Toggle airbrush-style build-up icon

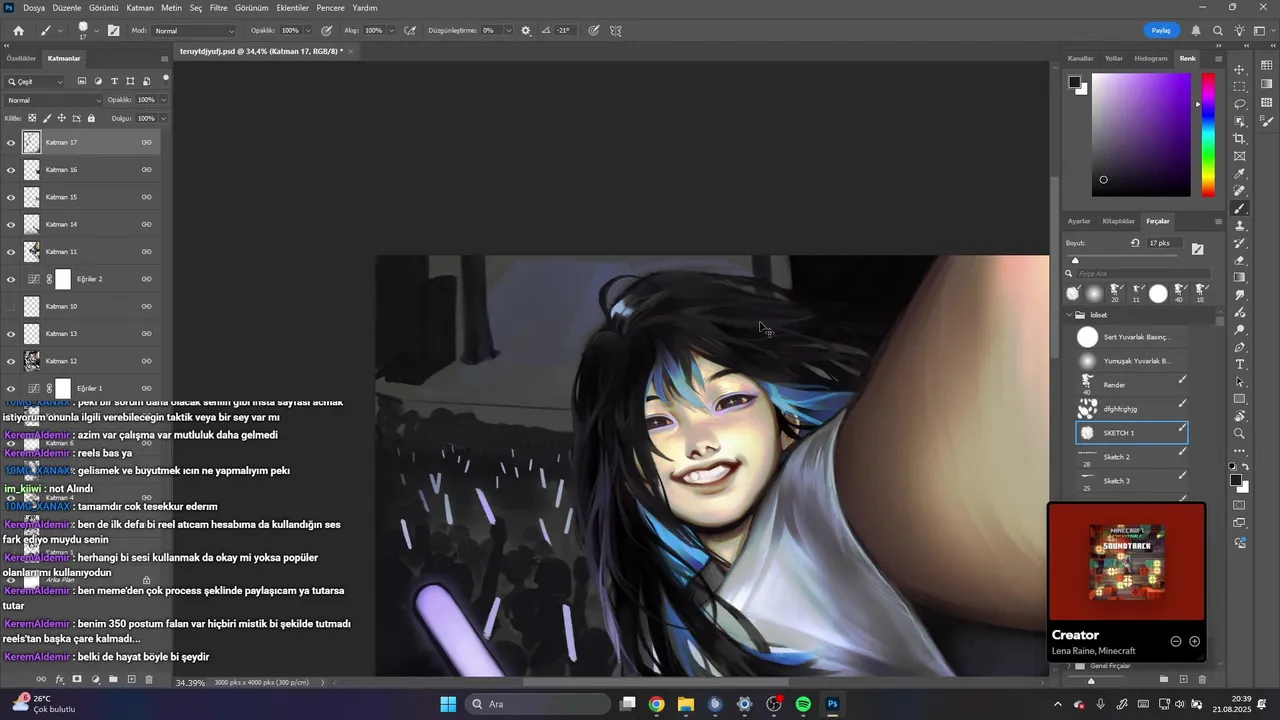click(409, 31)
